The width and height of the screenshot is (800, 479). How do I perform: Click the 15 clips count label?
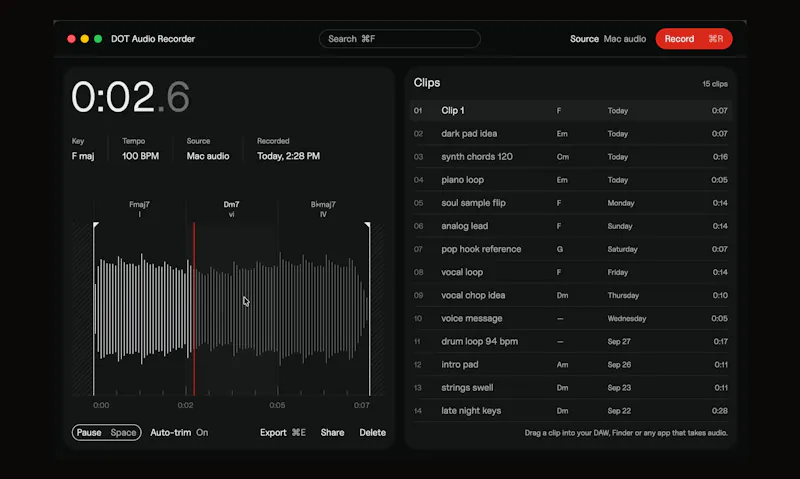(x=715, y=84)
